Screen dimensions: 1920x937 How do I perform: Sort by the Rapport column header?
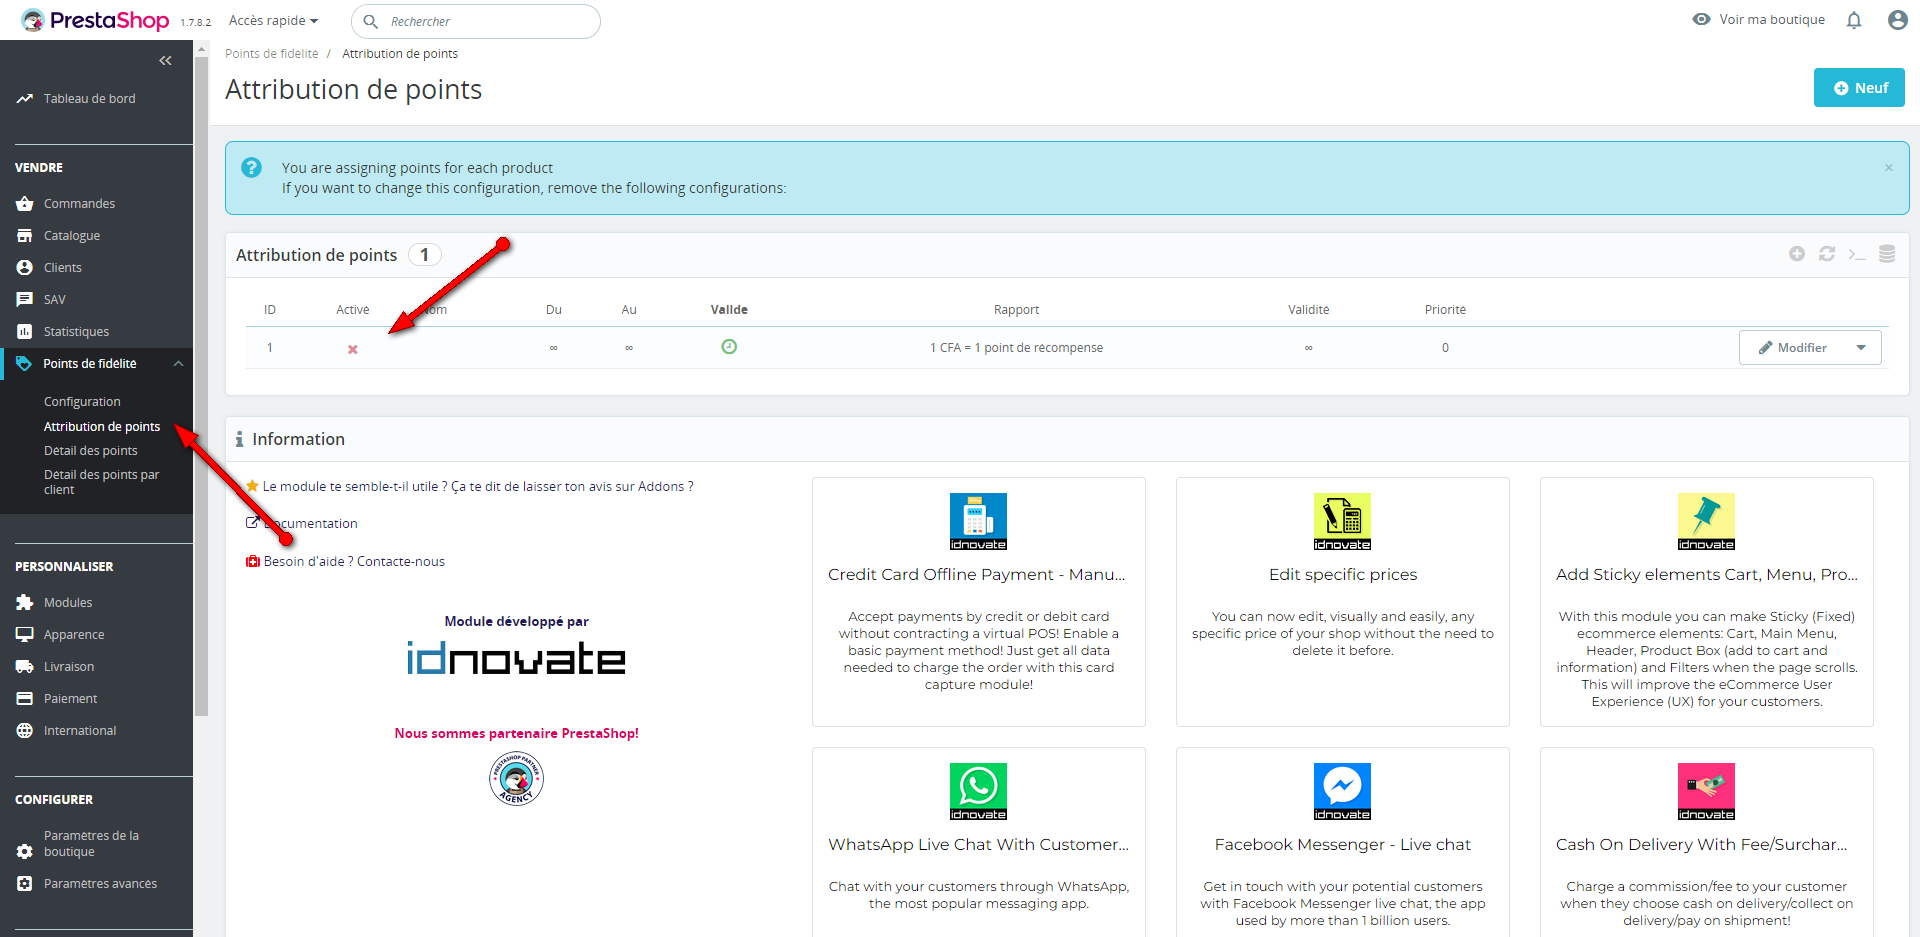click(x=1017, y=310)
